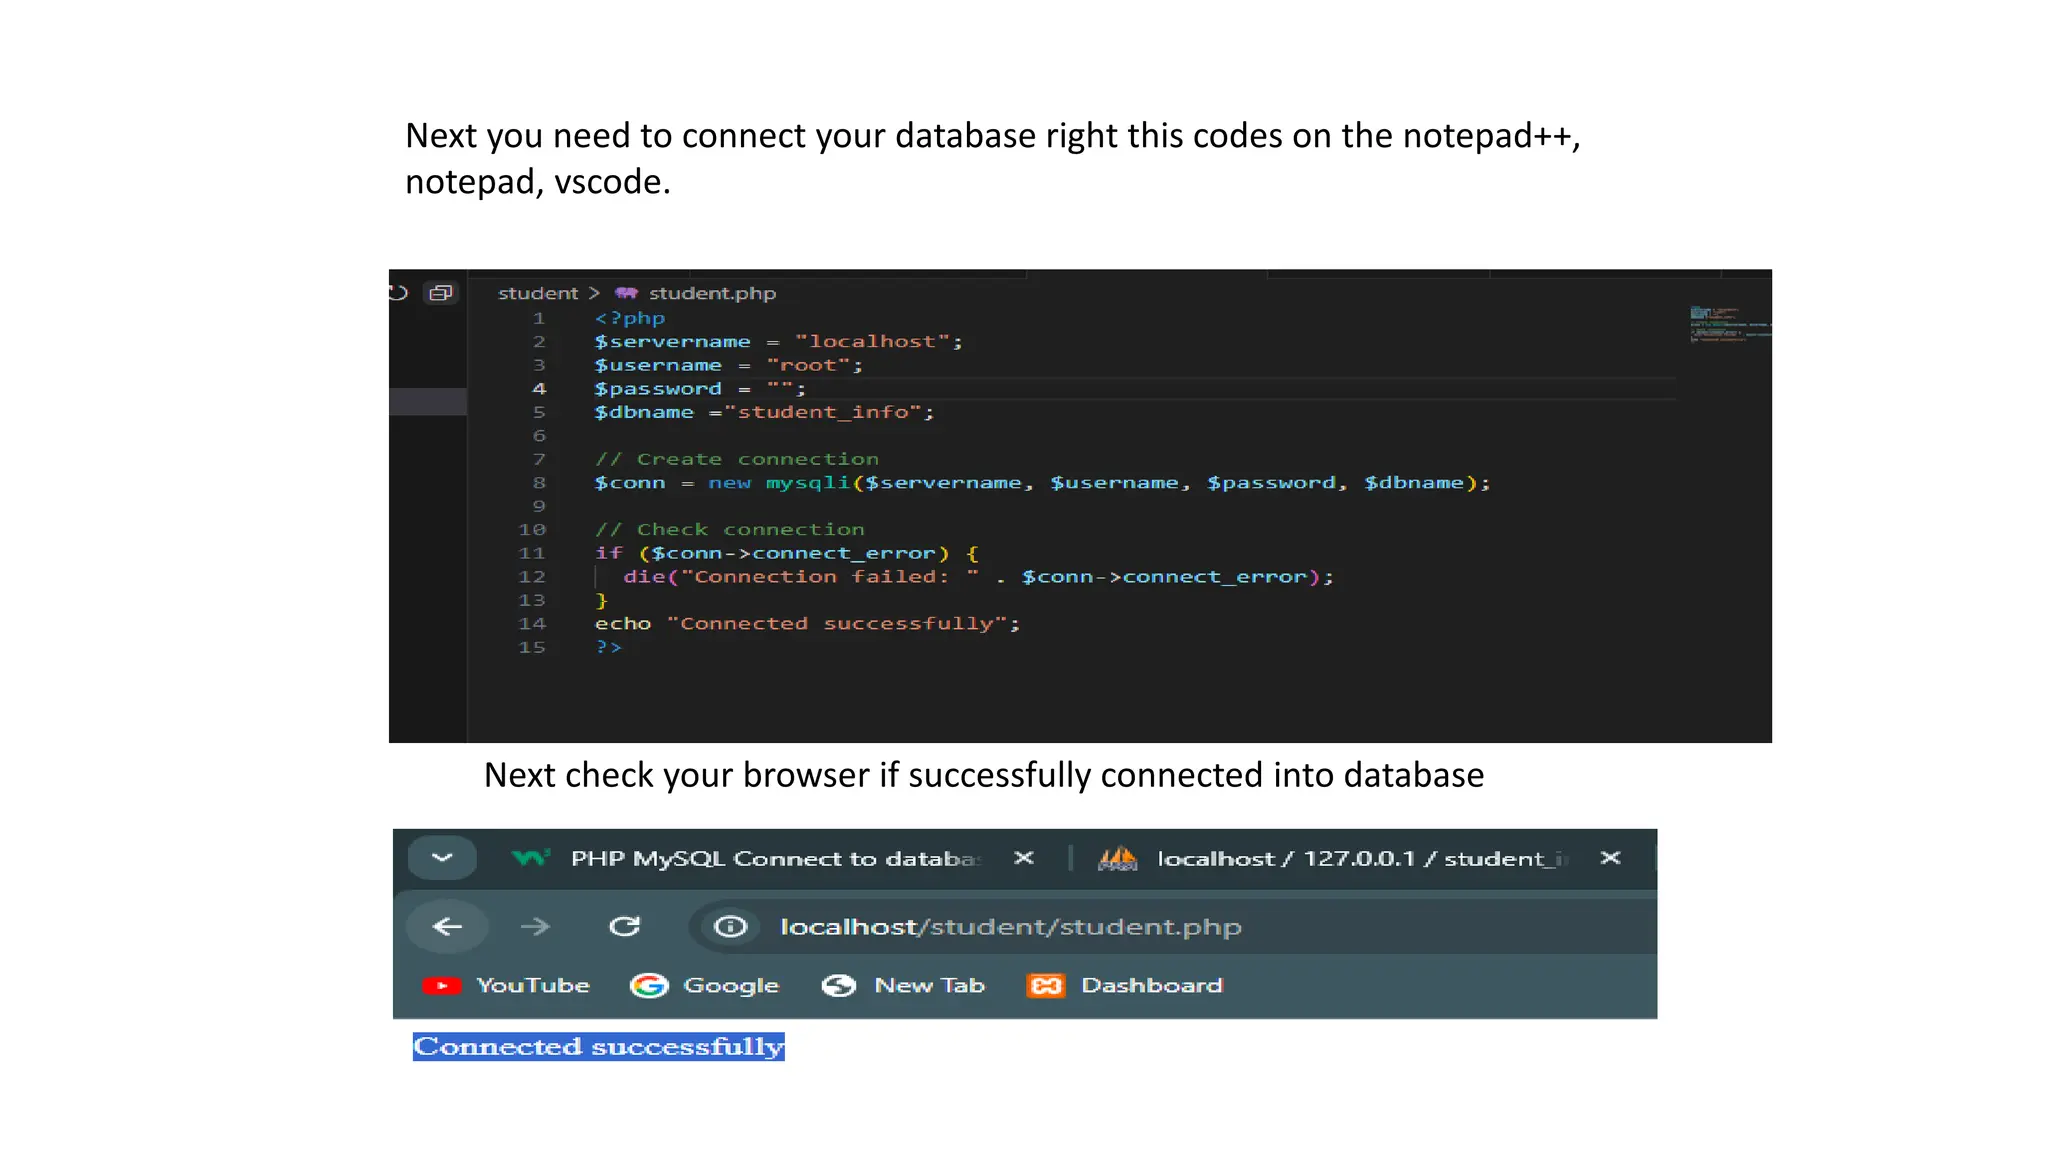The image size is (2048, 1152).
Task: Close the localhost 127.0.0.1 tab
Action: 1610,858
